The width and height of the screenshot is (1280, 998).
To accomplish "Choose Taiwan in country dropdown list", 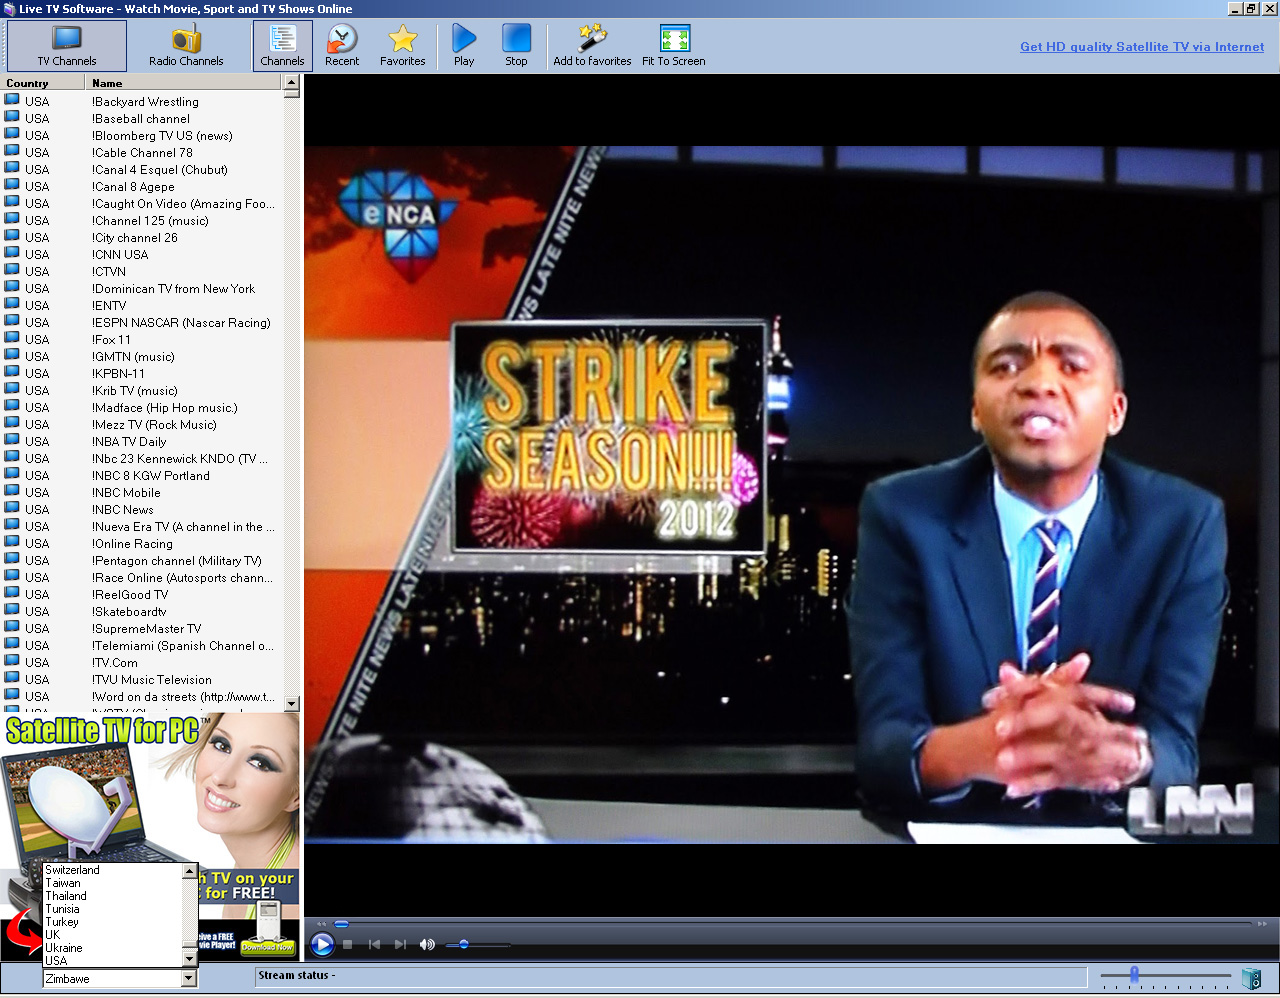I will [x=112, y=883].
